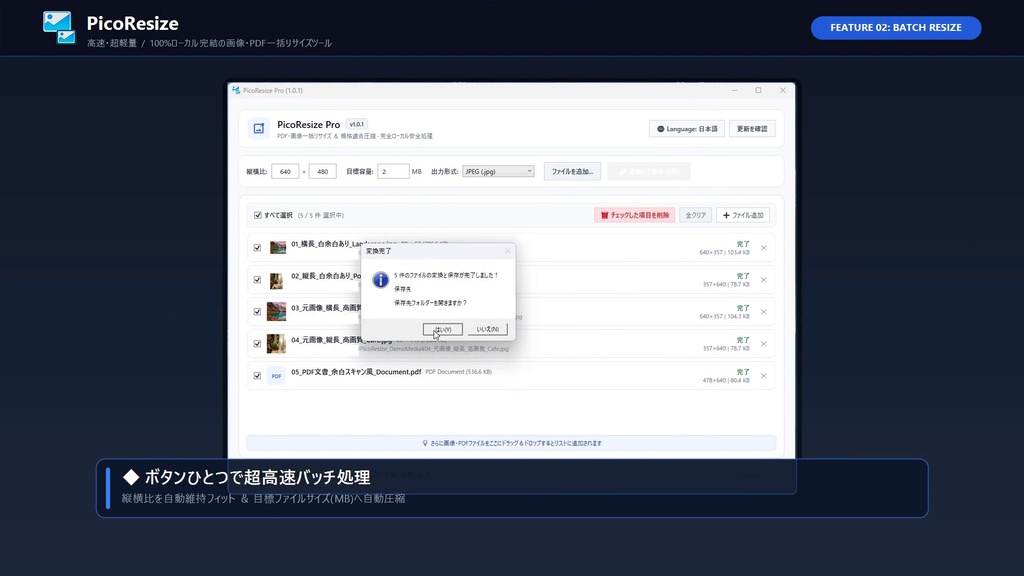Open the 03_元画像_横長 thumbnail
1024x576 pixels.
(x=276, y=312)
